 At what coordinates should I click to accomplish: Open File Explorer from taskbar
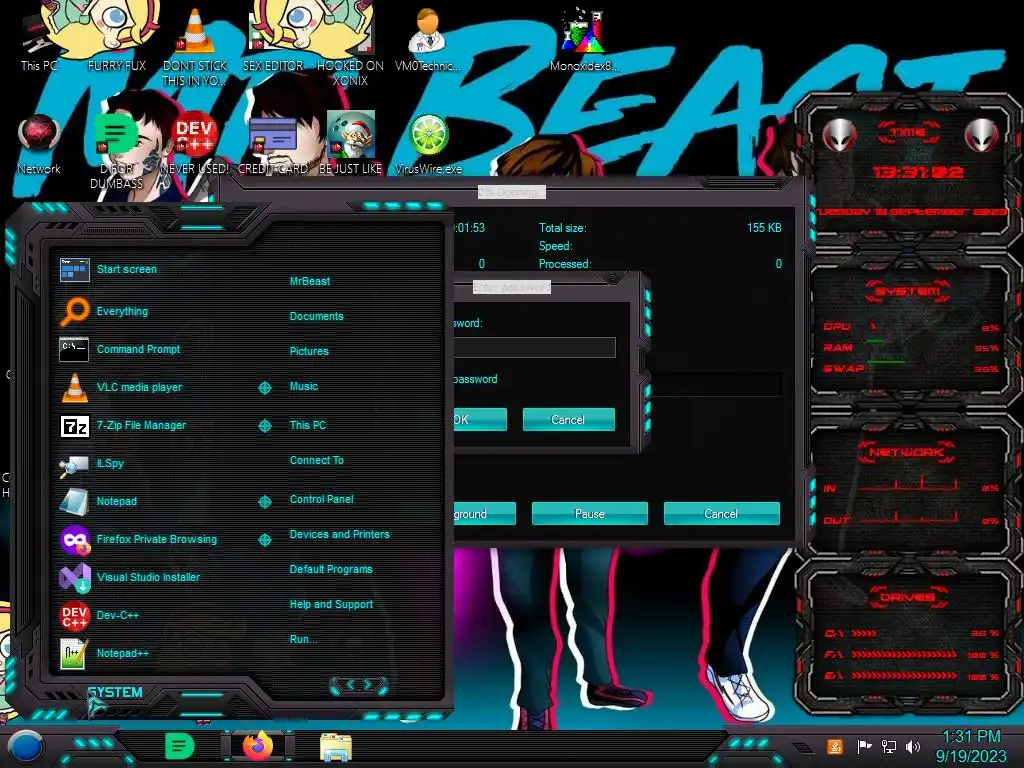[x=336, y=747]
